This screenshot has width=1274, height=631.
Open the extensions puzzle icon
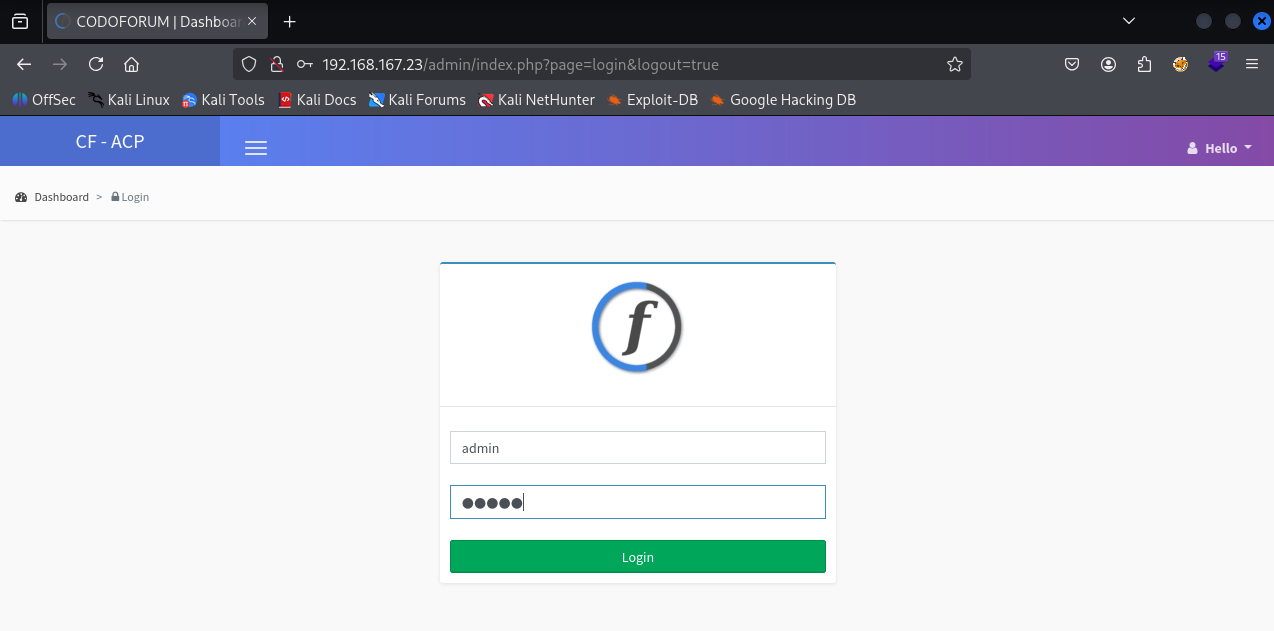1144,64
